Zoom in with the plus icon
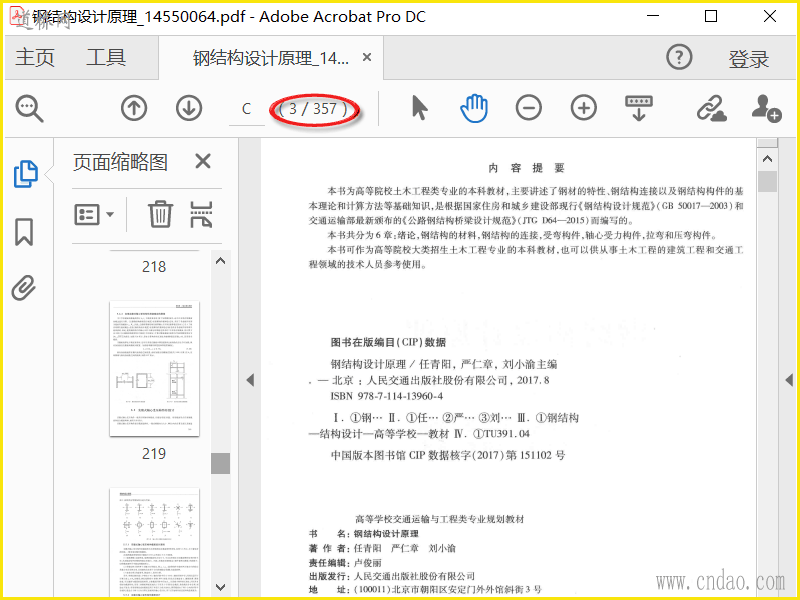 coord(584,108)
